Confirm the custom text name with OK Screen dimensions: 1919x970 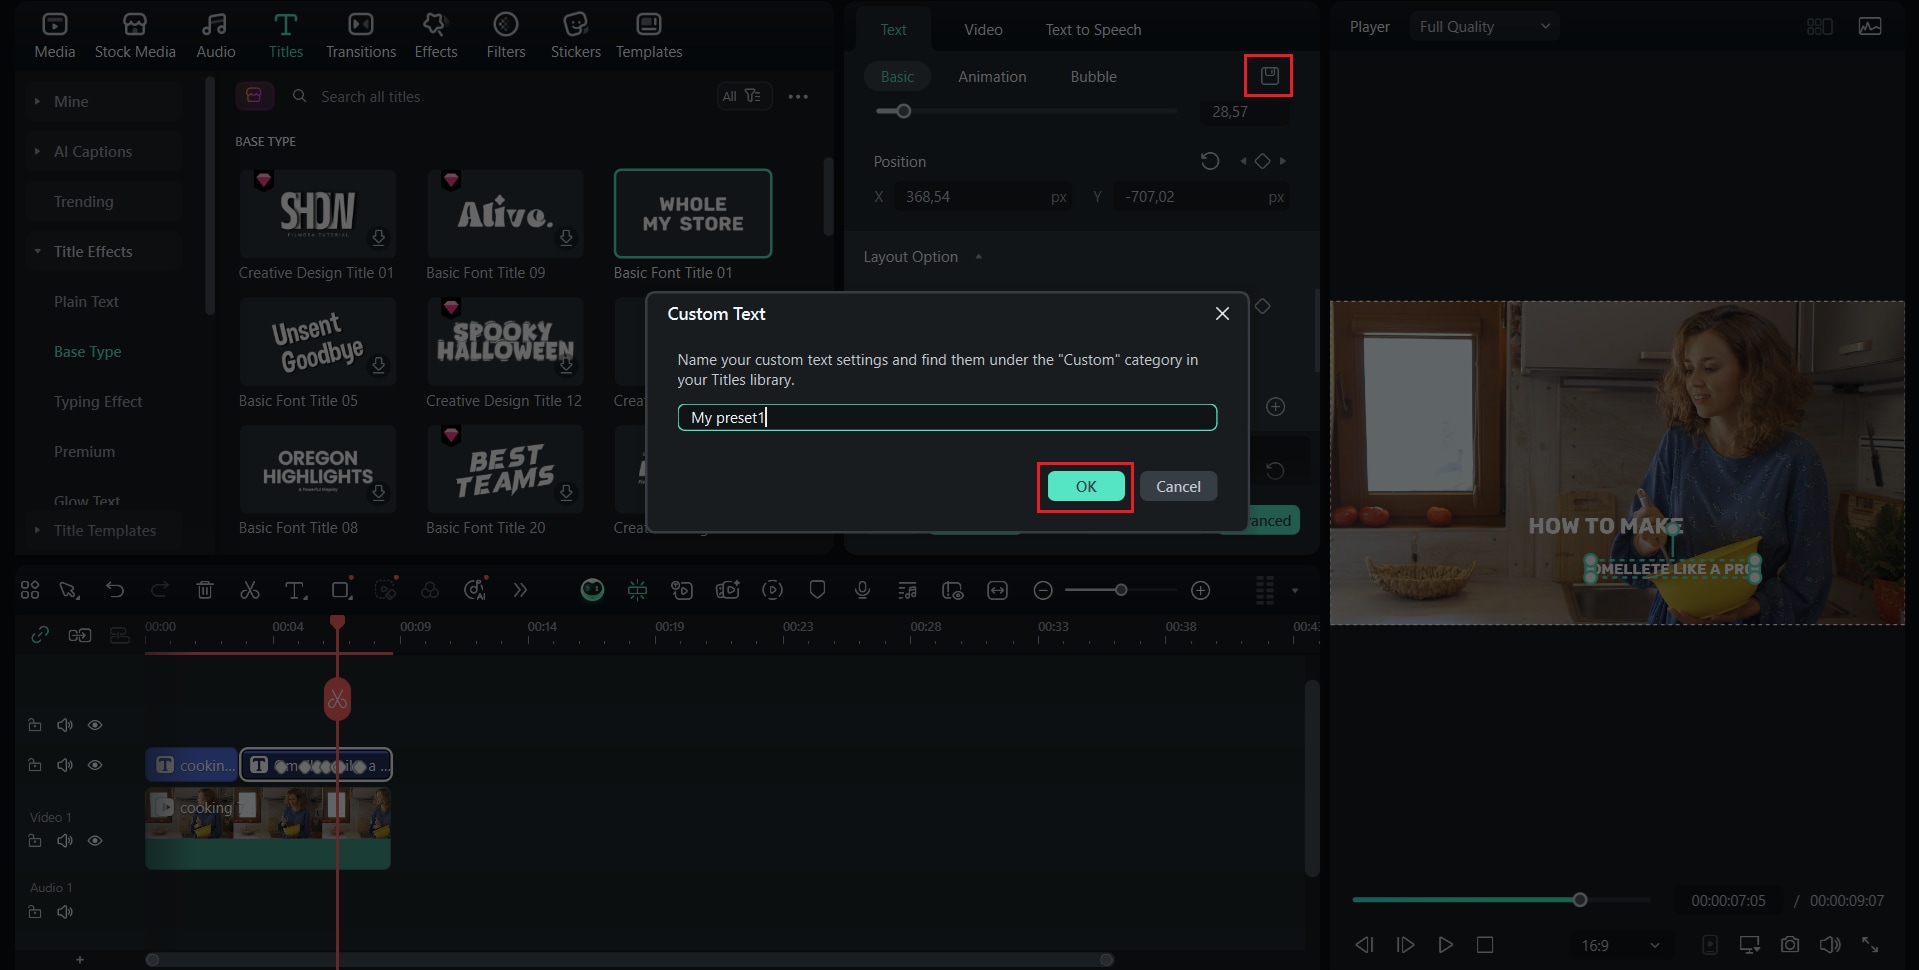(x=1084, y=486)
